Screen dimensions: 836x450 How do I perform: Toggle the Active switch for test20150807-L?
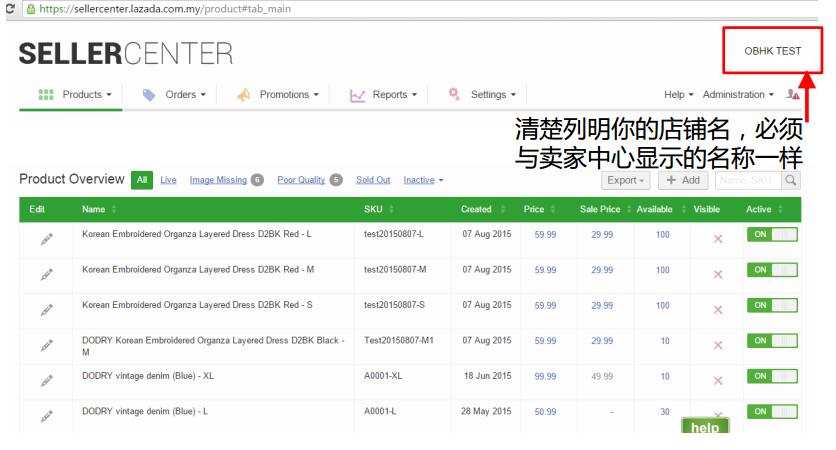(x=771, y=234)
